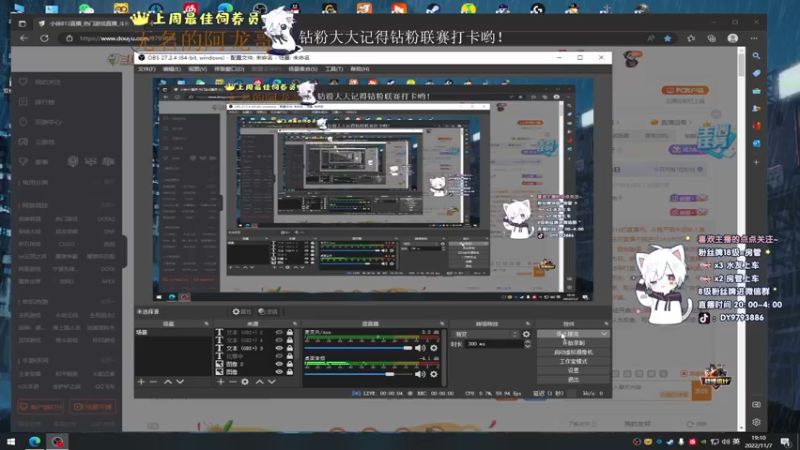Pop out the Sources dock header icon
800x450 pixels.
tap(295, 324)
